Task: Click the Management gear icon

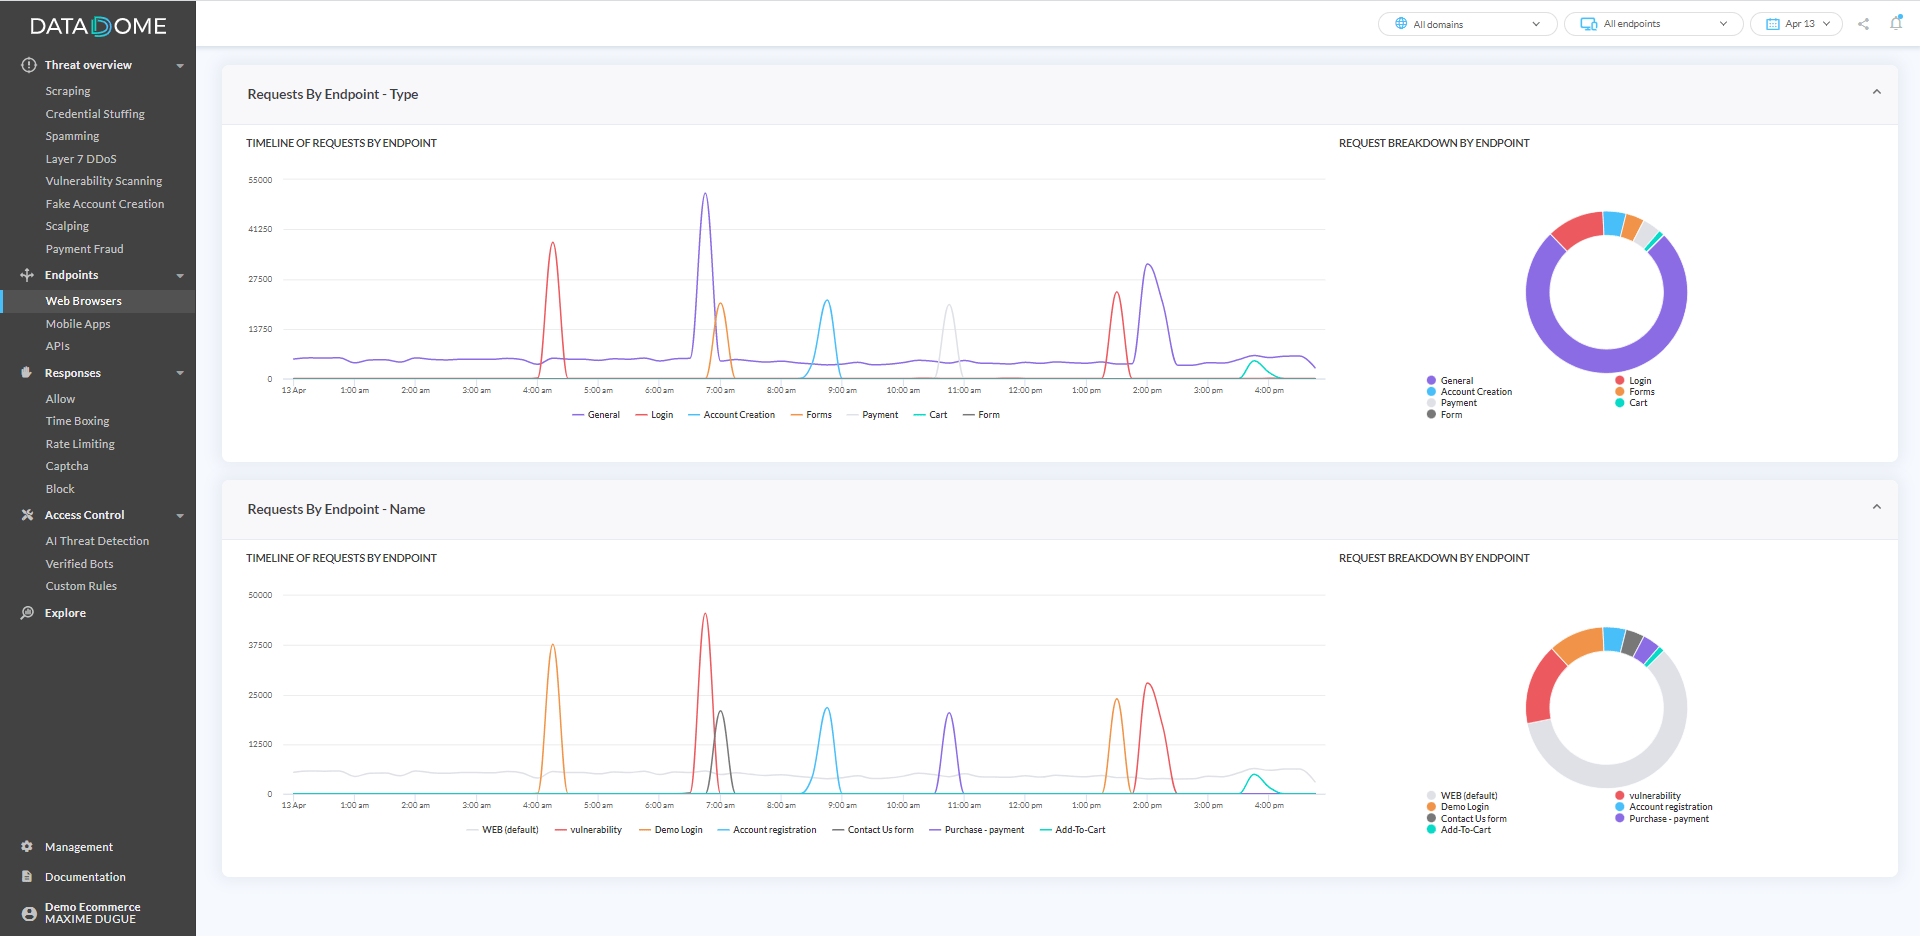Action: click(26, 846)
